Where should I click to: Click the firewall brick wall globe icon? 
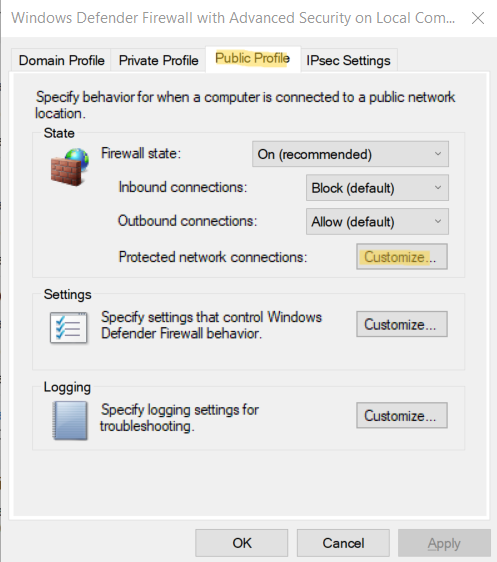coord(70,167)
